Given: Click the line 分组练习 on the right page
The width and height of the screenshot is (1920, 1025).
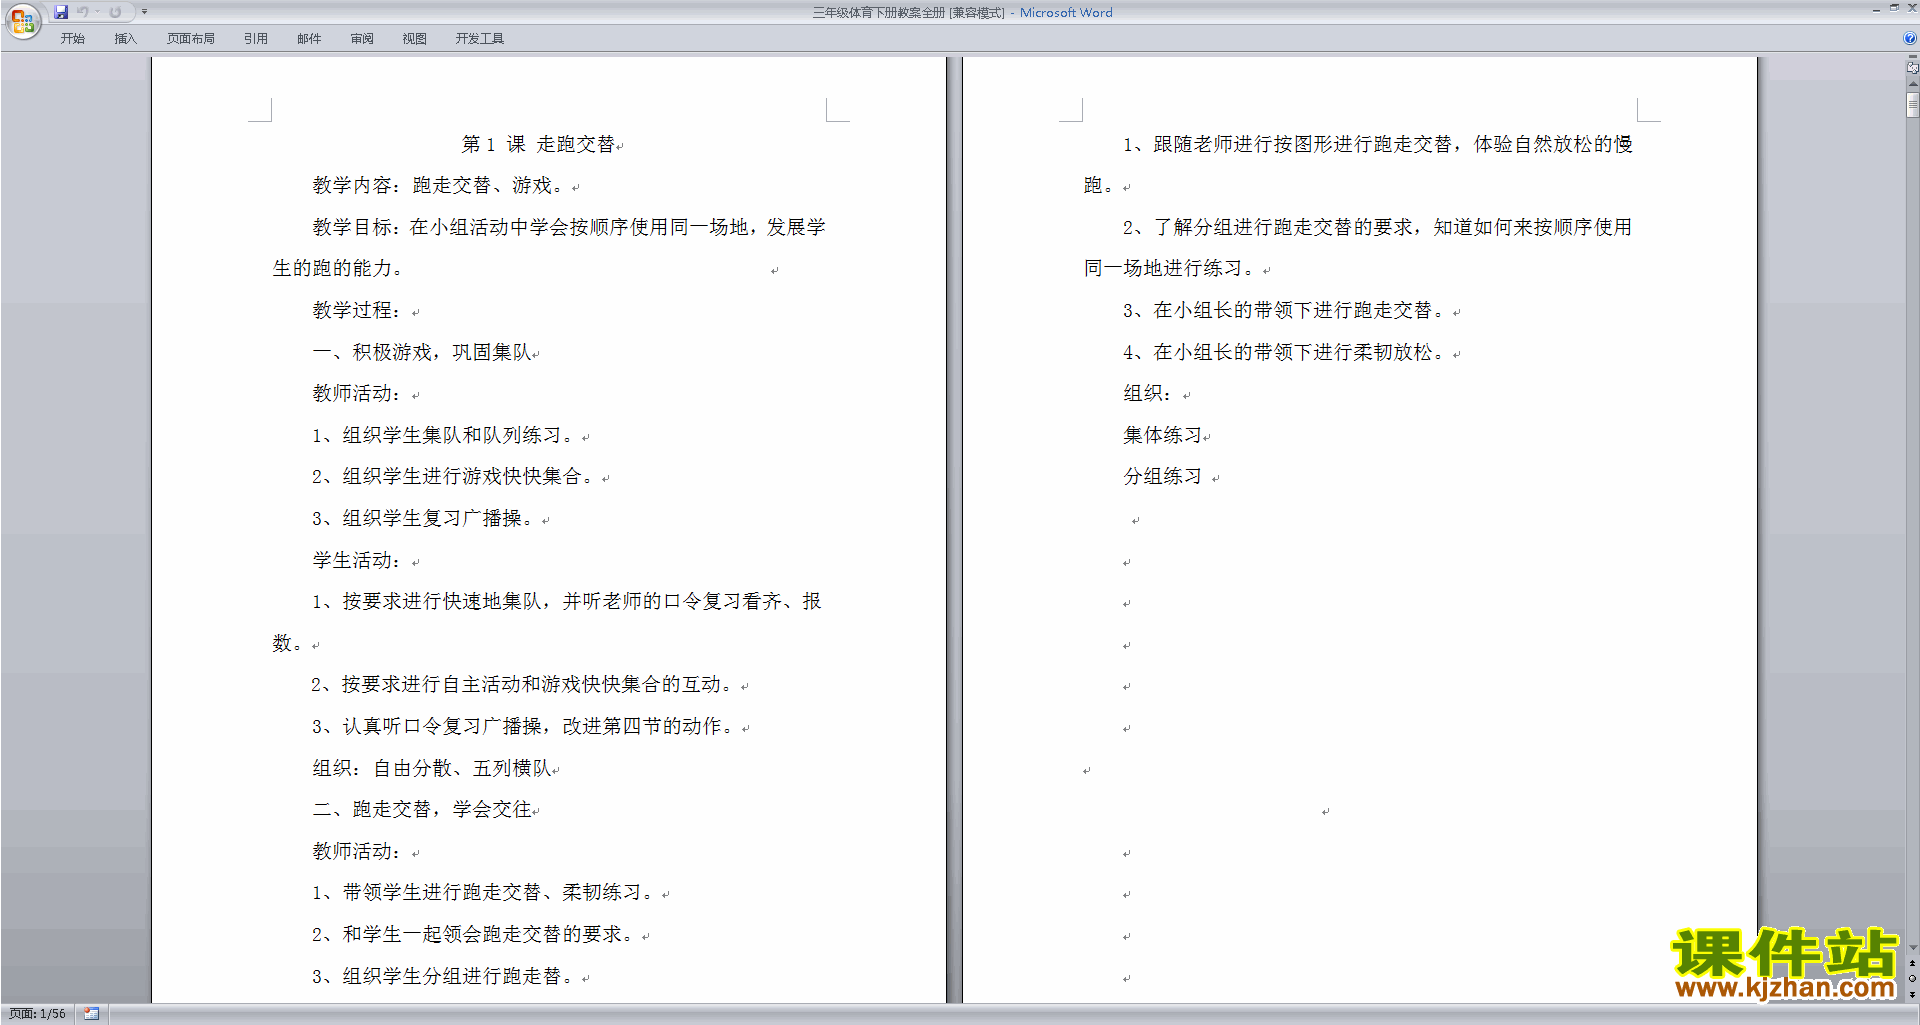Looking at the screenshot, I should click(1162, 476).
